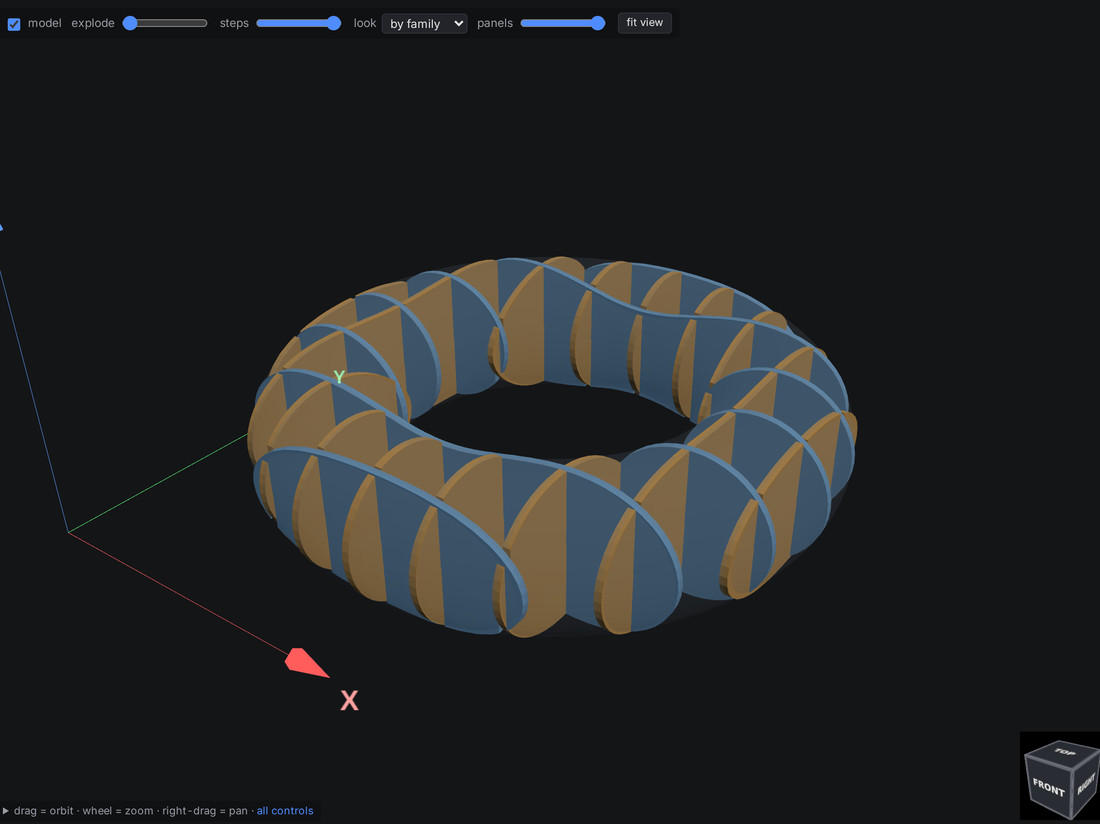Click the panels slider handle

(x=598, y=23)
